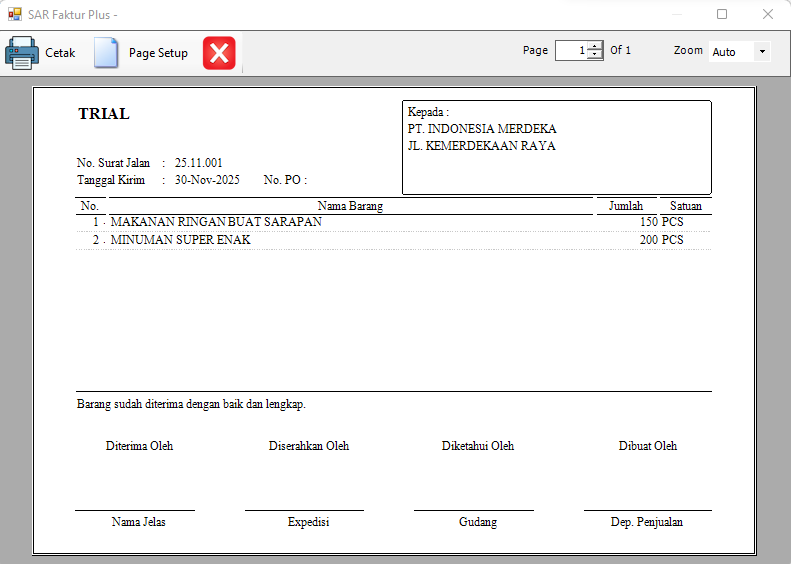
Task: Click the Jumlah column header
Action: point(626,206)
